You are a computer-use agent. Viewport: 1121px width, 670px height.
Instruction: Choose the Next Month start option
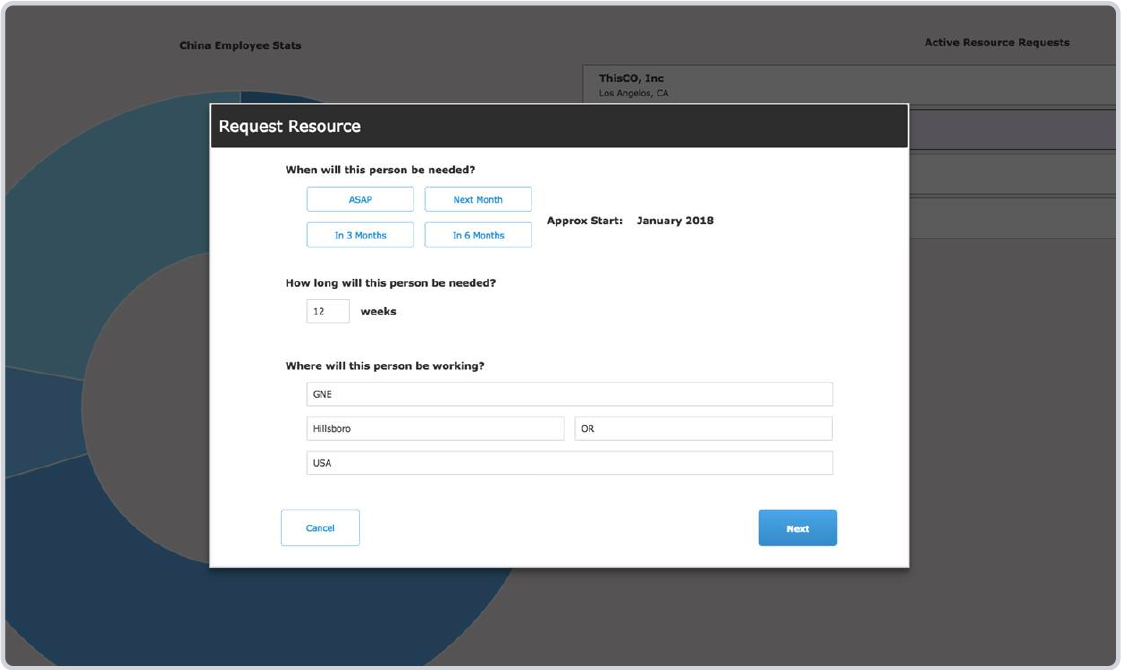[478, 200]
